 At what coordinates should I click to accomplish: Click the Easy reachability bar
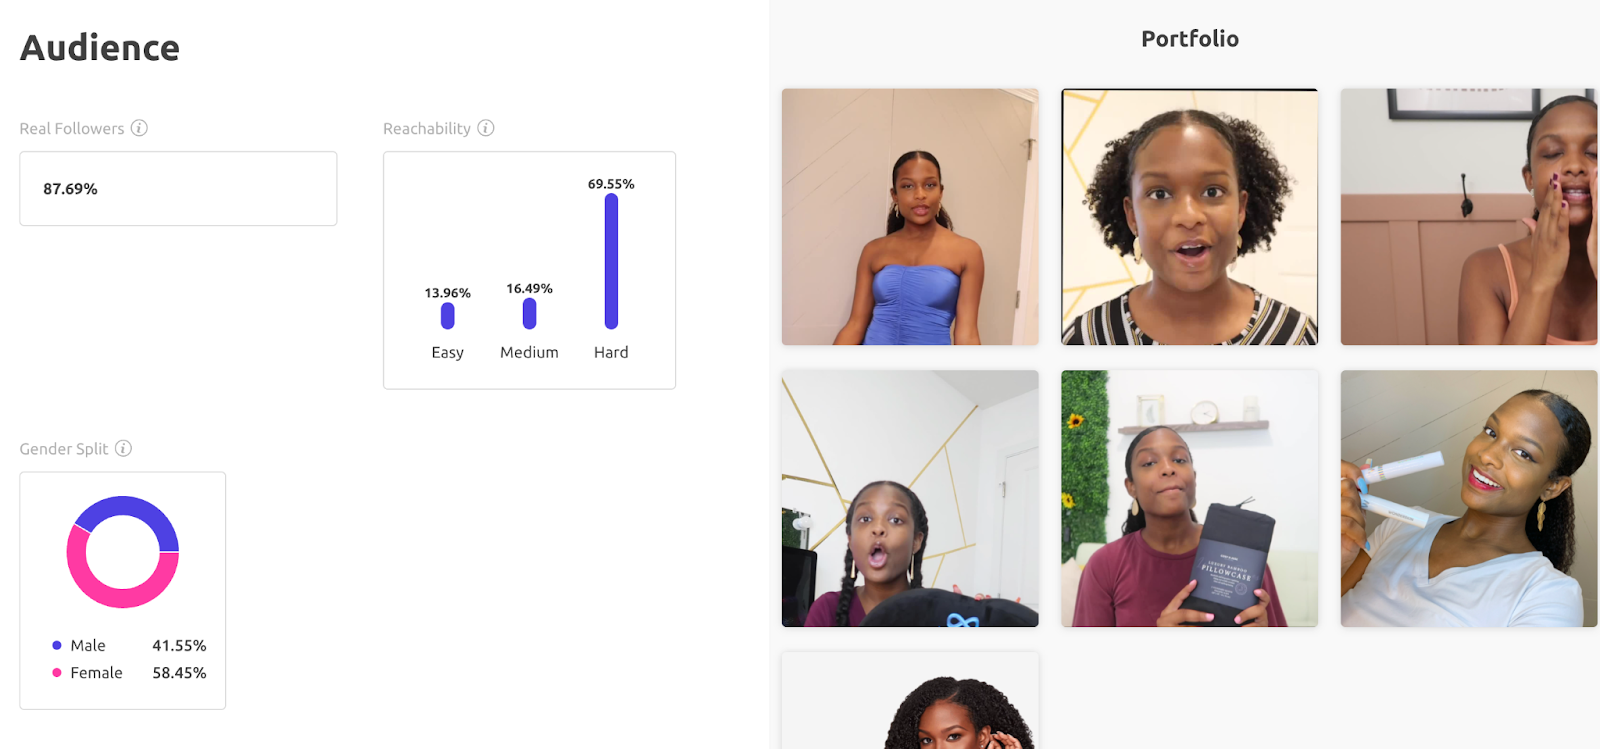point(448,316)
